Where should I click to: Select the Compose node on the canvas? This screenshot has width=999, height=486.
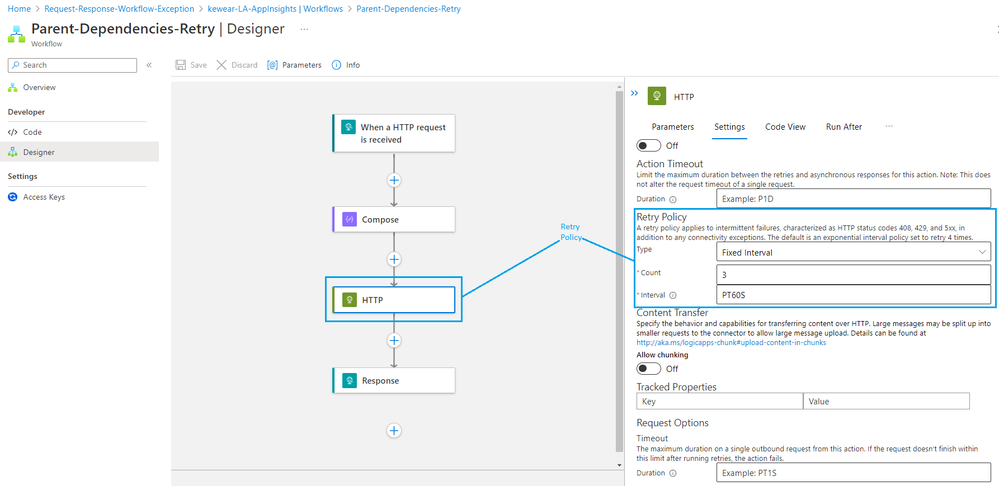click(x=394, y=219)
